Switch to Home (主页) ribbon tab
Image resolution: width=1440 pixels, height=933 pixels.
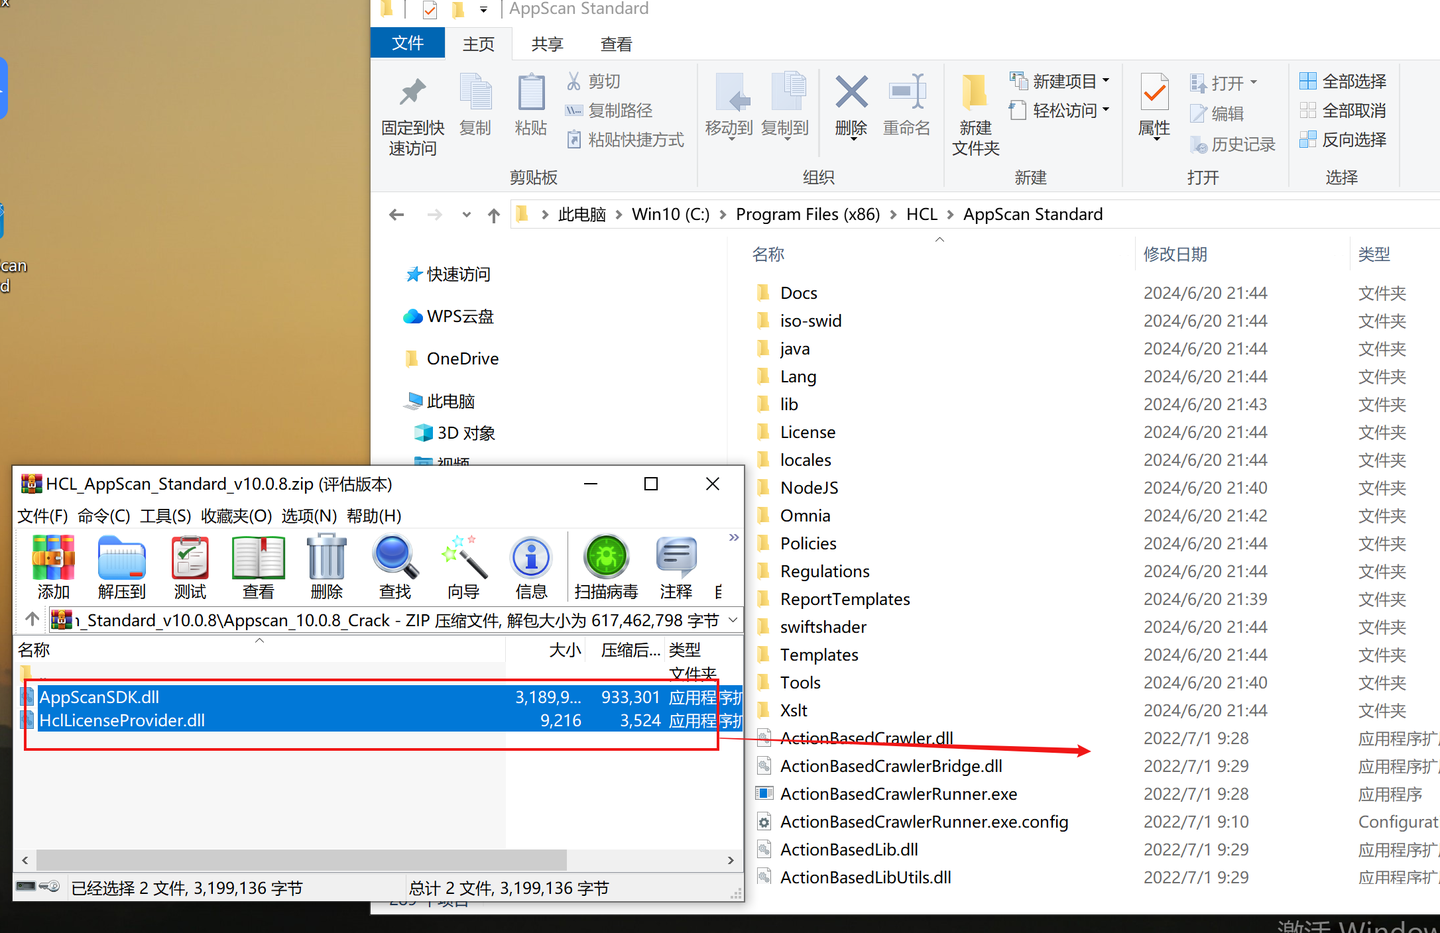[x=479, y=44]
